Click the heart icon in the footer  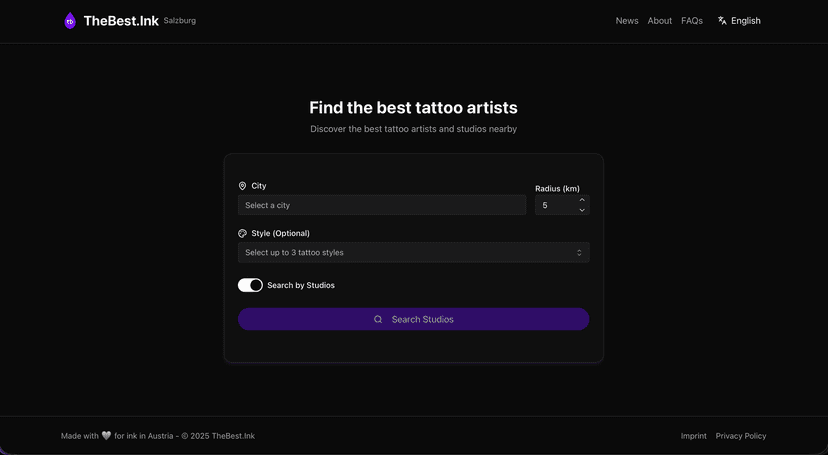[106, 436]
